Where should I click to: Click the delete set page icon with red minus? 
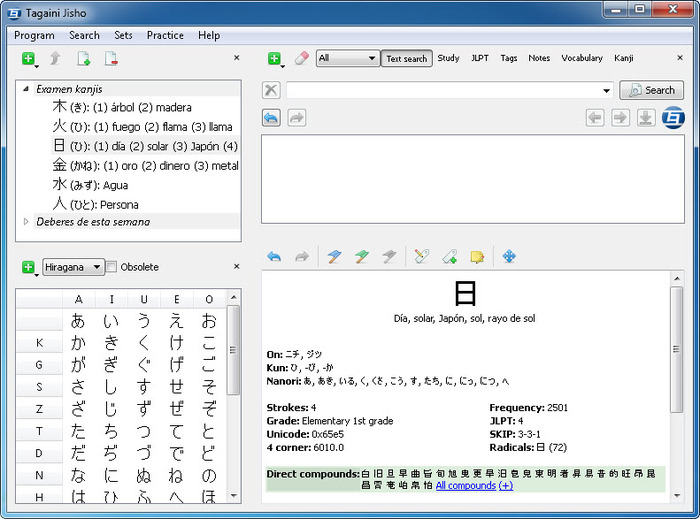[111, 58]
